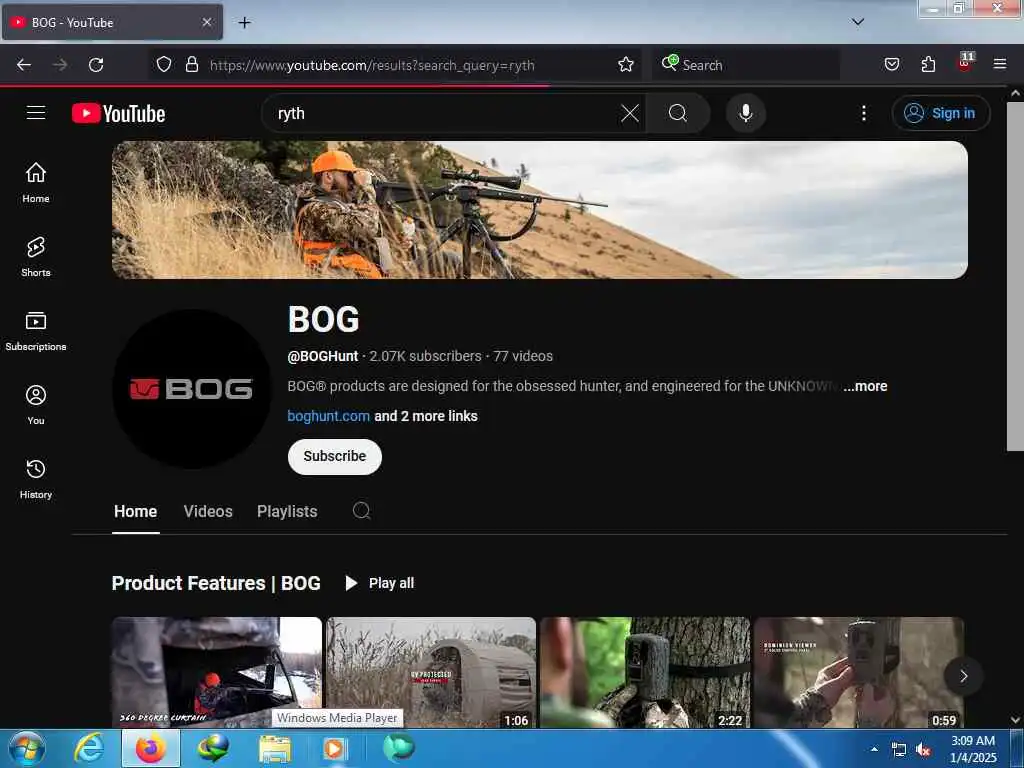Click the browser forward arrow

point(60,64)
